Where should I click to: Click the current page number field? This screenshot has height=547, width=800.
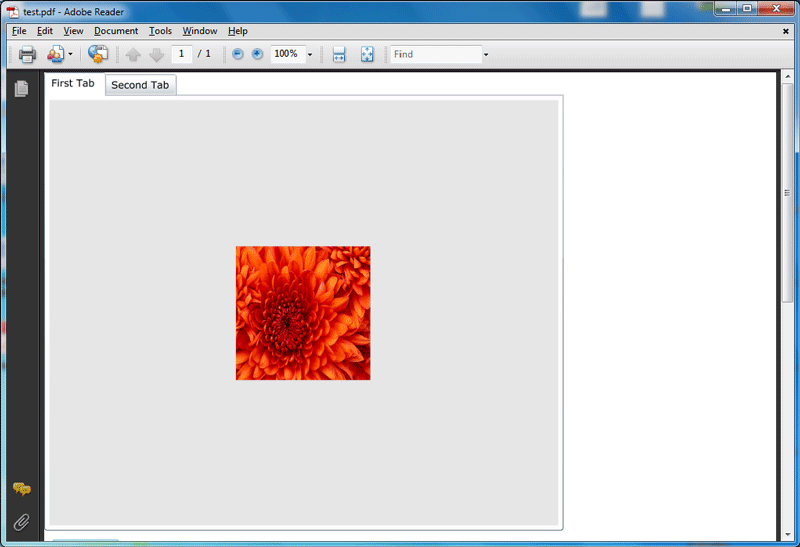(x=182, y=54)
